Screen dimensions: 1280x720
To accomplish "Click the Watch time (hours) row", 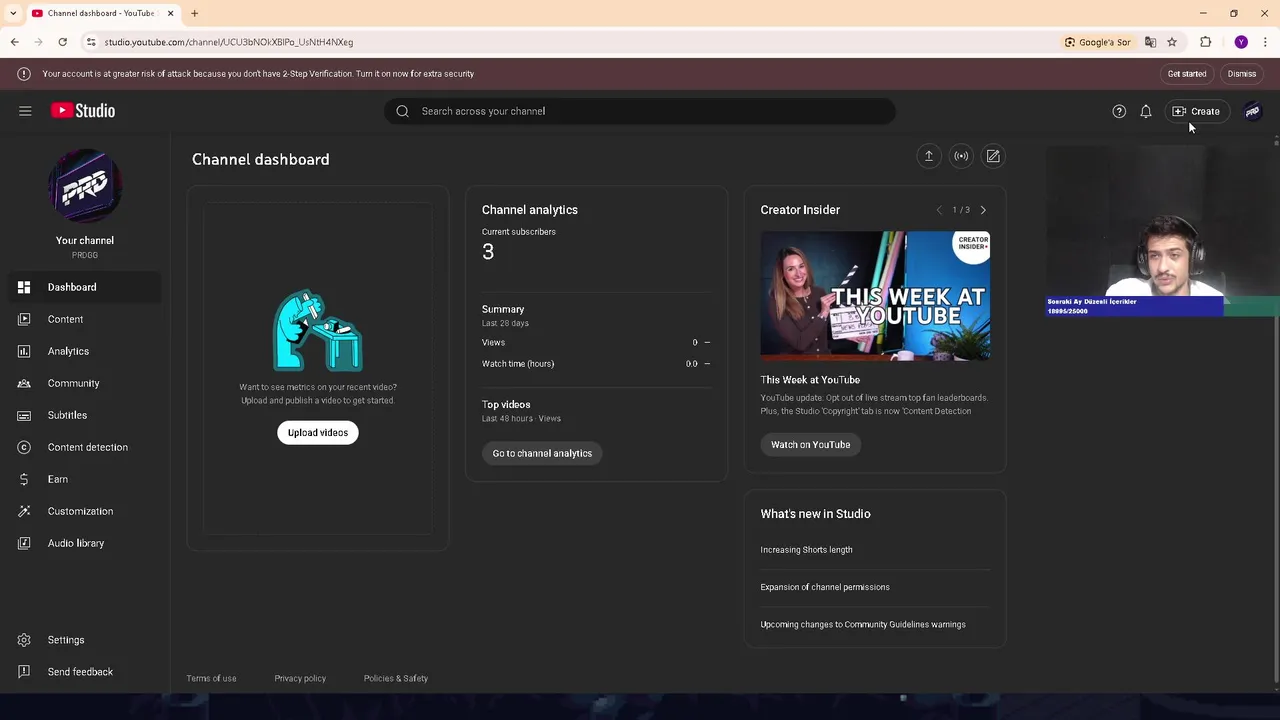I will [596, 364].
